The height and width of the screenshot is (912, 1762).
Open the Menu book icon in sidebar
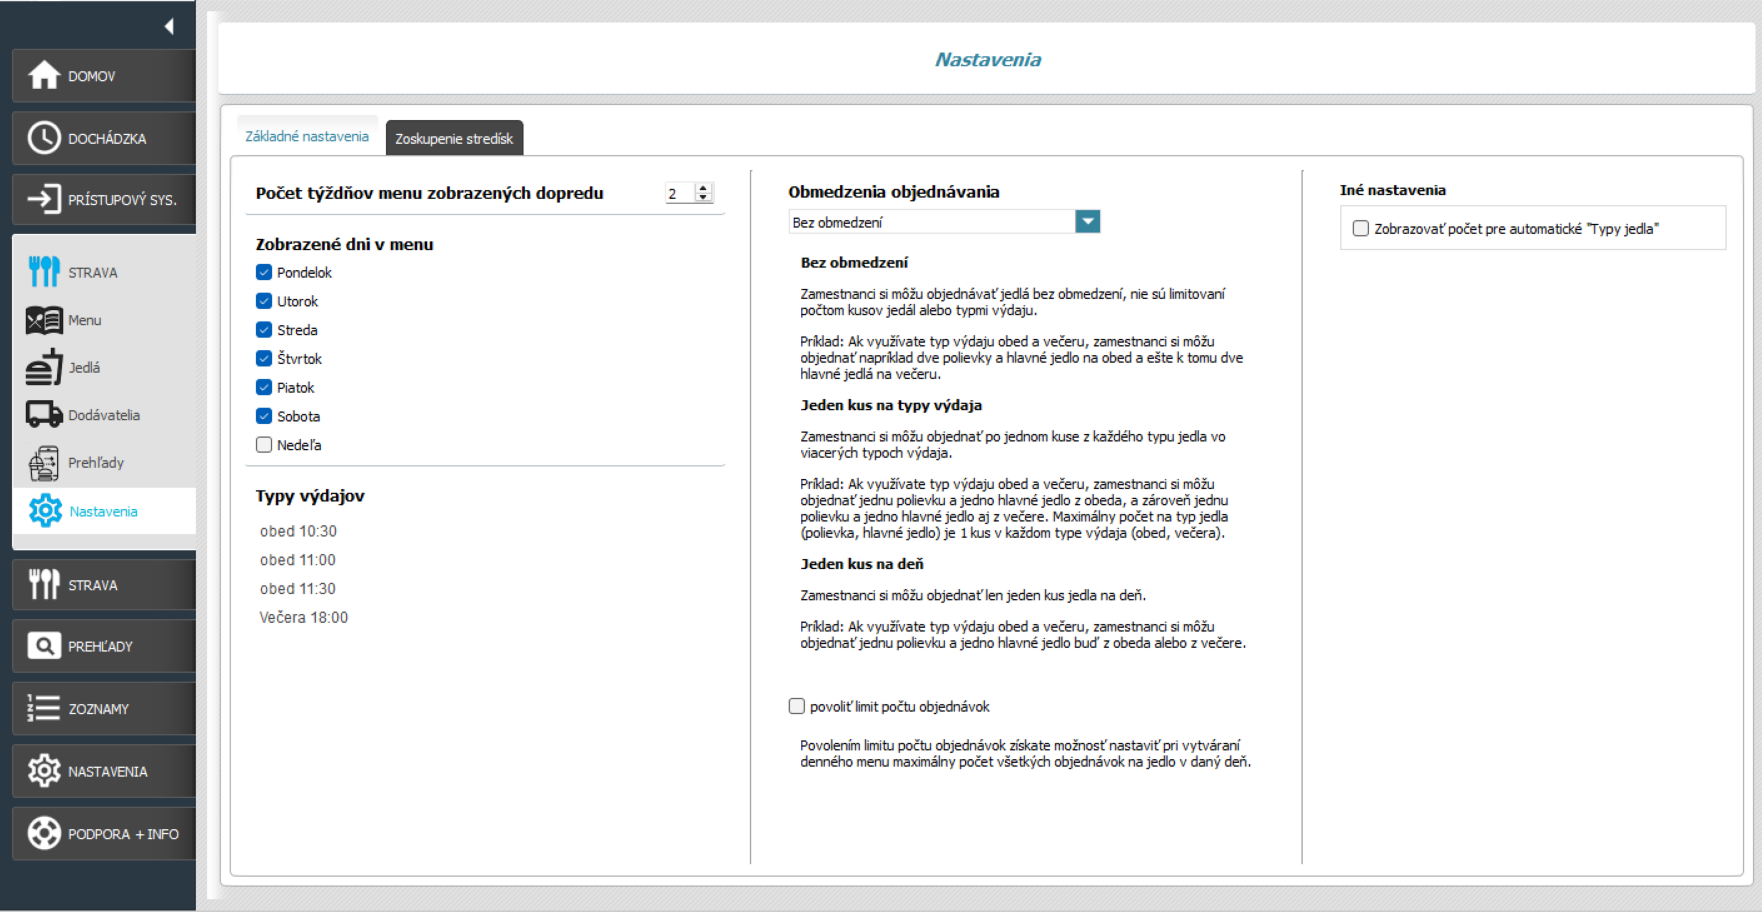(x=44, y=320)
